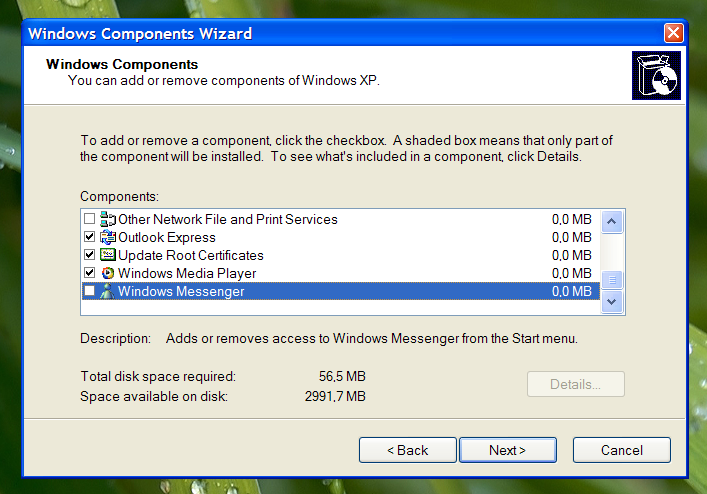This screenshot has height=494, width=707.
Task: Click the Windows Media Player icon
Action: coord(107,273)
